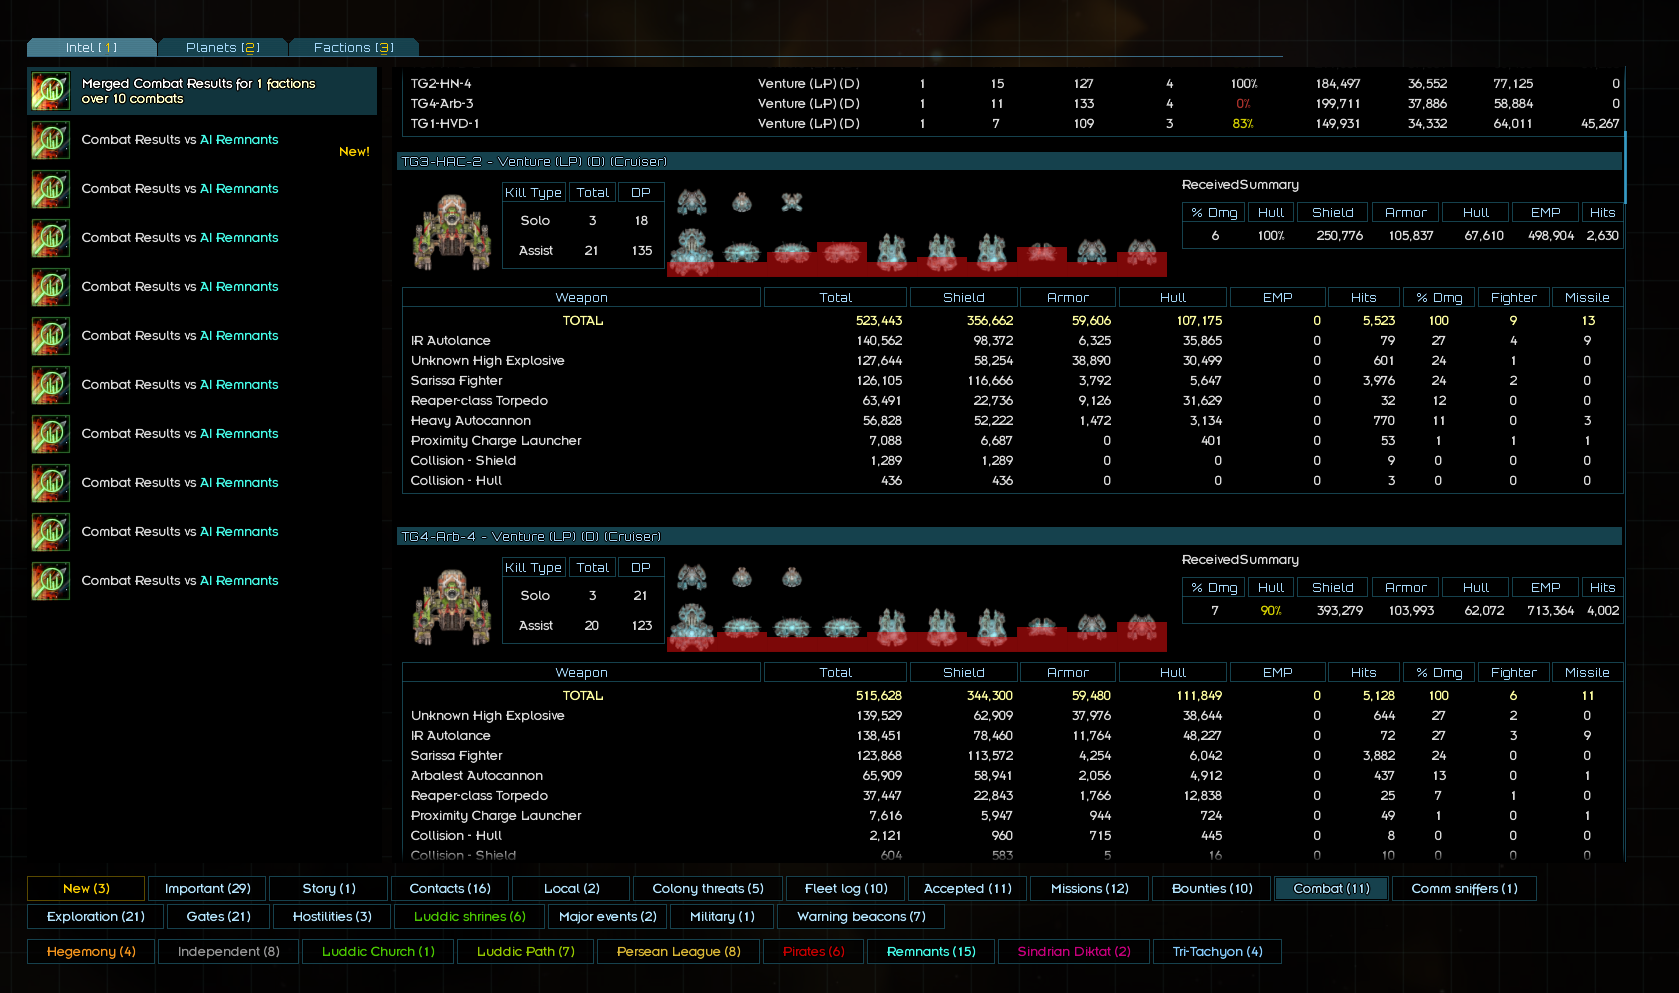
Task: Filter by Sindrian Diktat (2) faction
Action: (x=1074, y=951)
